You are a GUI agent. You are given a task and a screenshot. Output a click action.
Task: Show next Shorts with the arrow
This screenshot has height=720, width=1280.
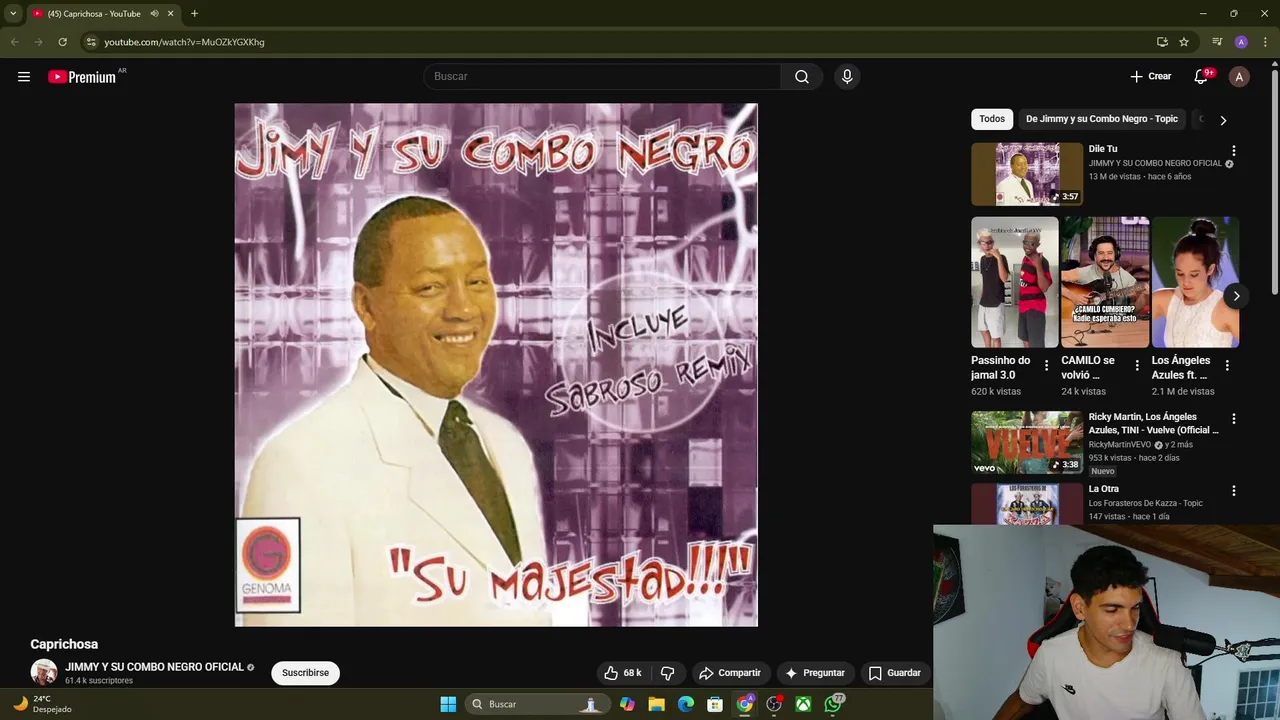coord(1236,296)
